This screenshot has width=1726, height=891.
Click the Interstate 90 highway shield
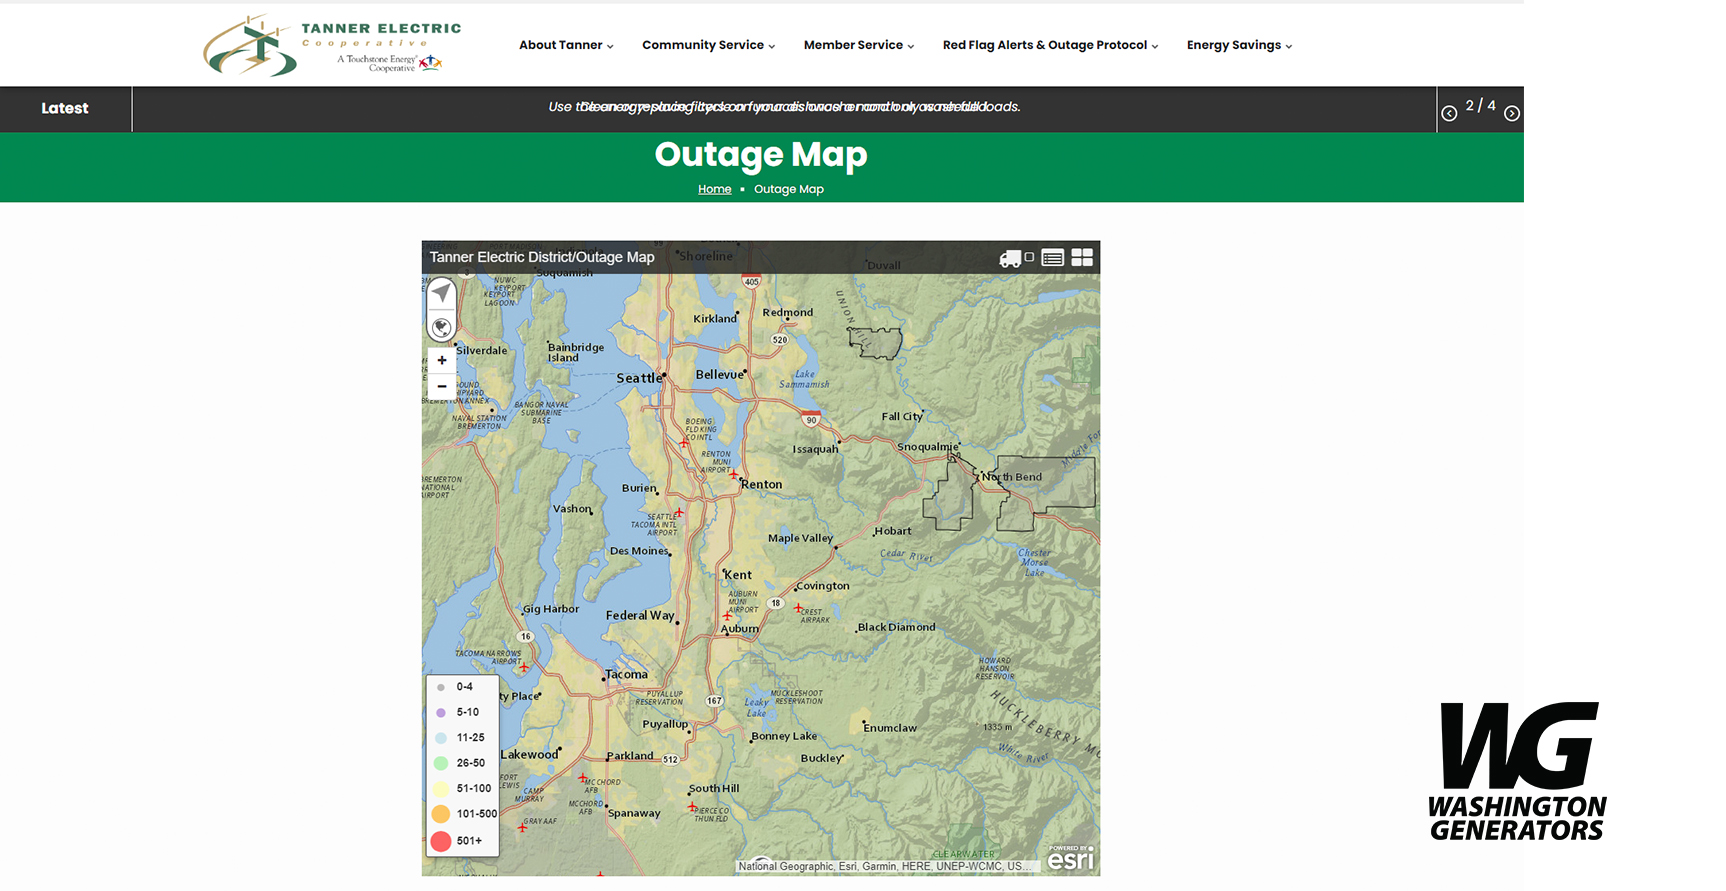click(812, 418)
